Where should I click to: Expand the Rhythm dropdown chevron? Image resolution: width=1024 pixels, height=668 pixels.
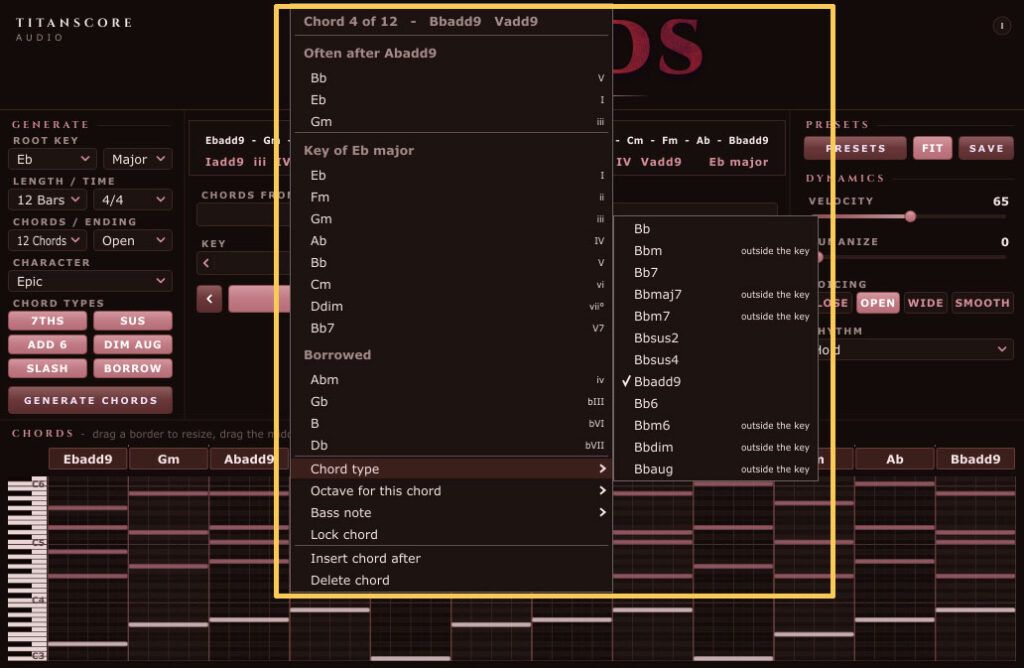[1002, 349]
